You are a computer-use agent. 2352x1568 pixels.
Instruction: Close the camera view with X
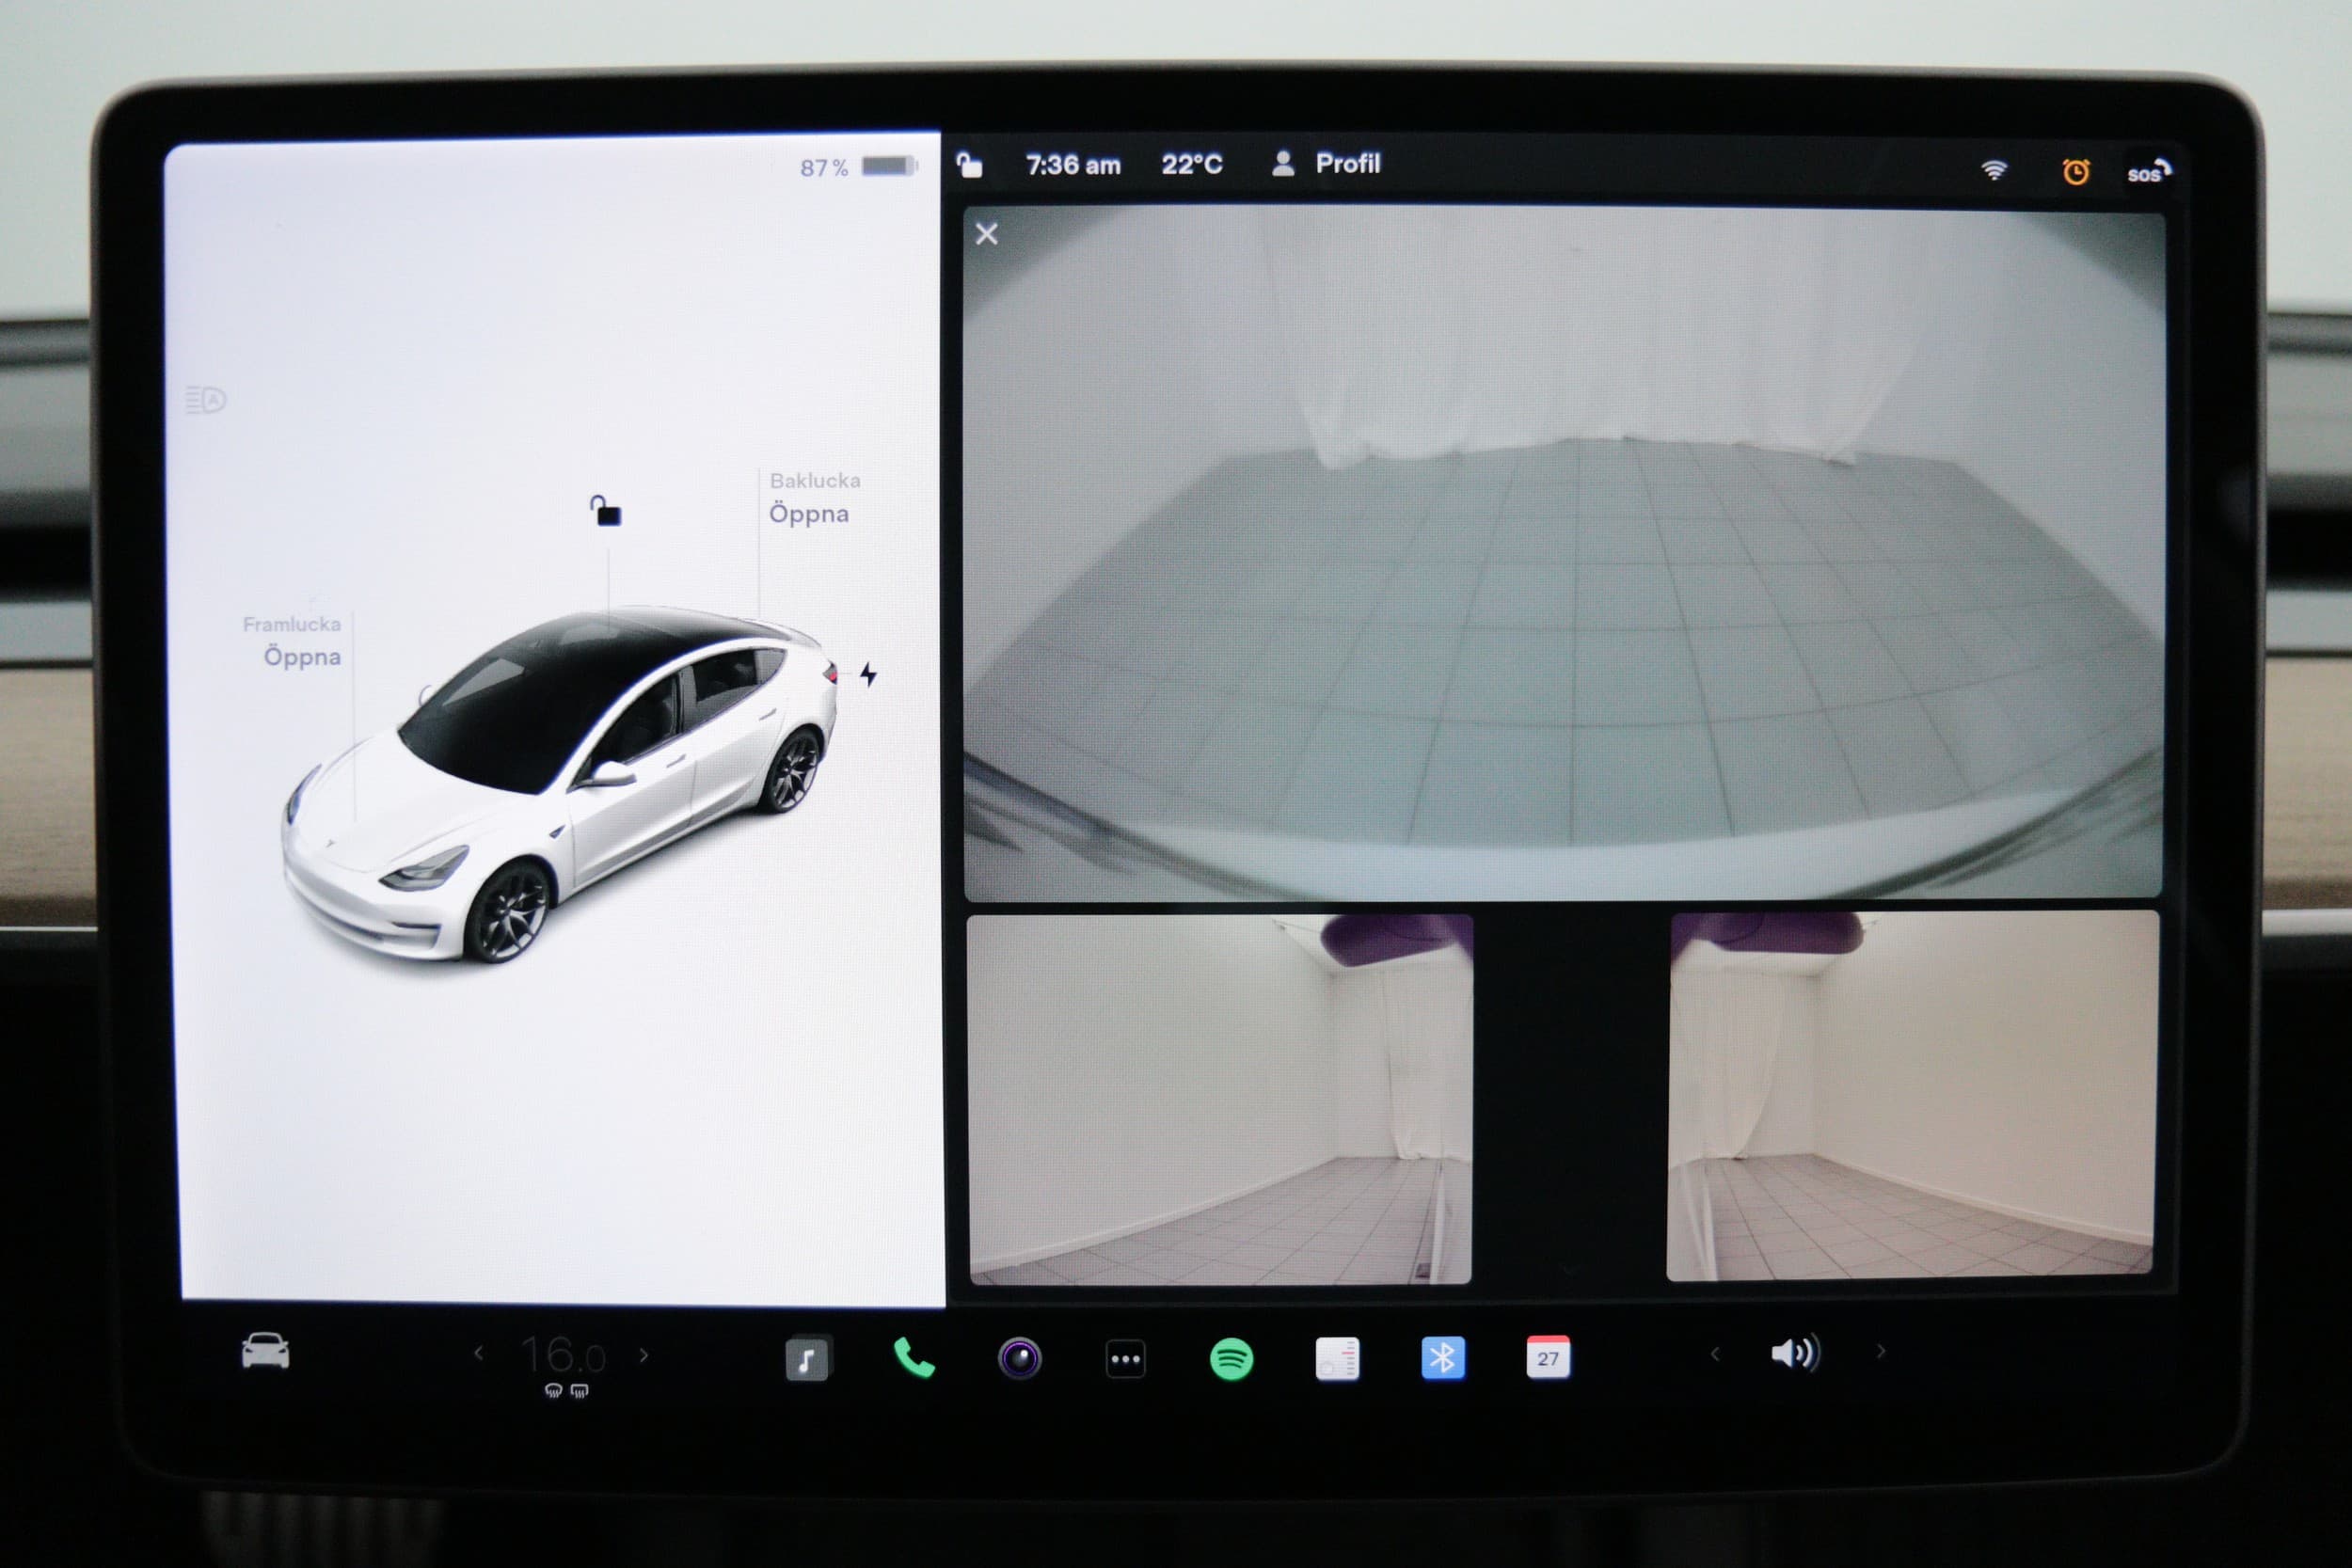pos(986,234)
